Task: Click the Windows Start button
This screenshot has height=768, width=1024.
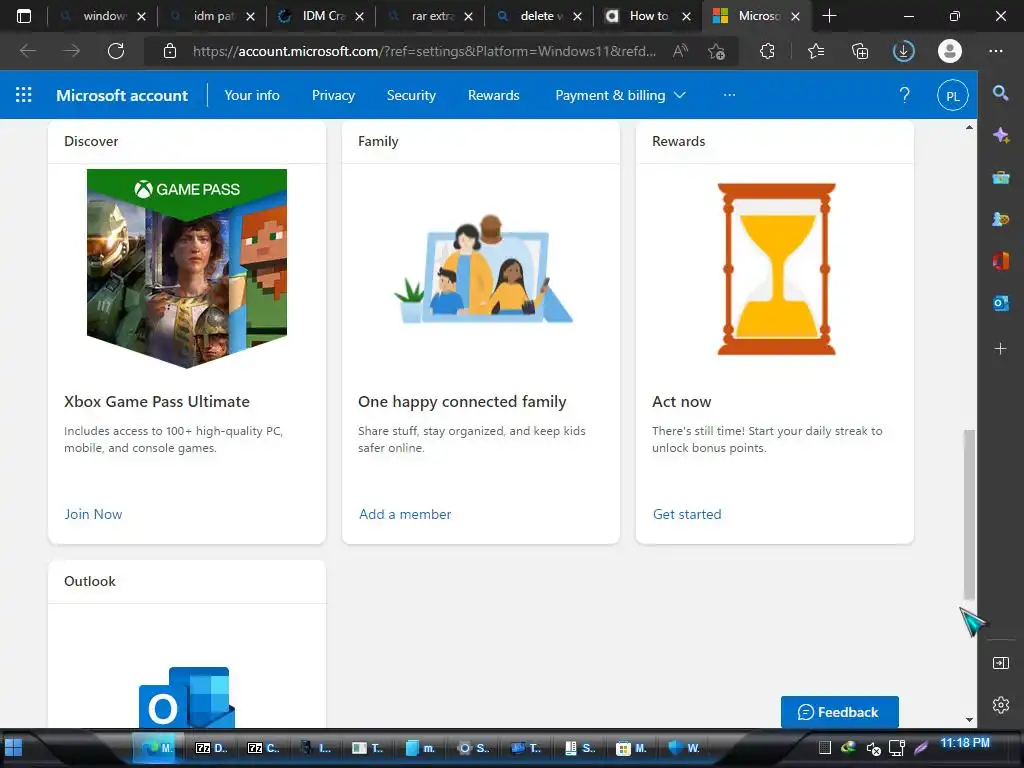Action: coord(14,748)
